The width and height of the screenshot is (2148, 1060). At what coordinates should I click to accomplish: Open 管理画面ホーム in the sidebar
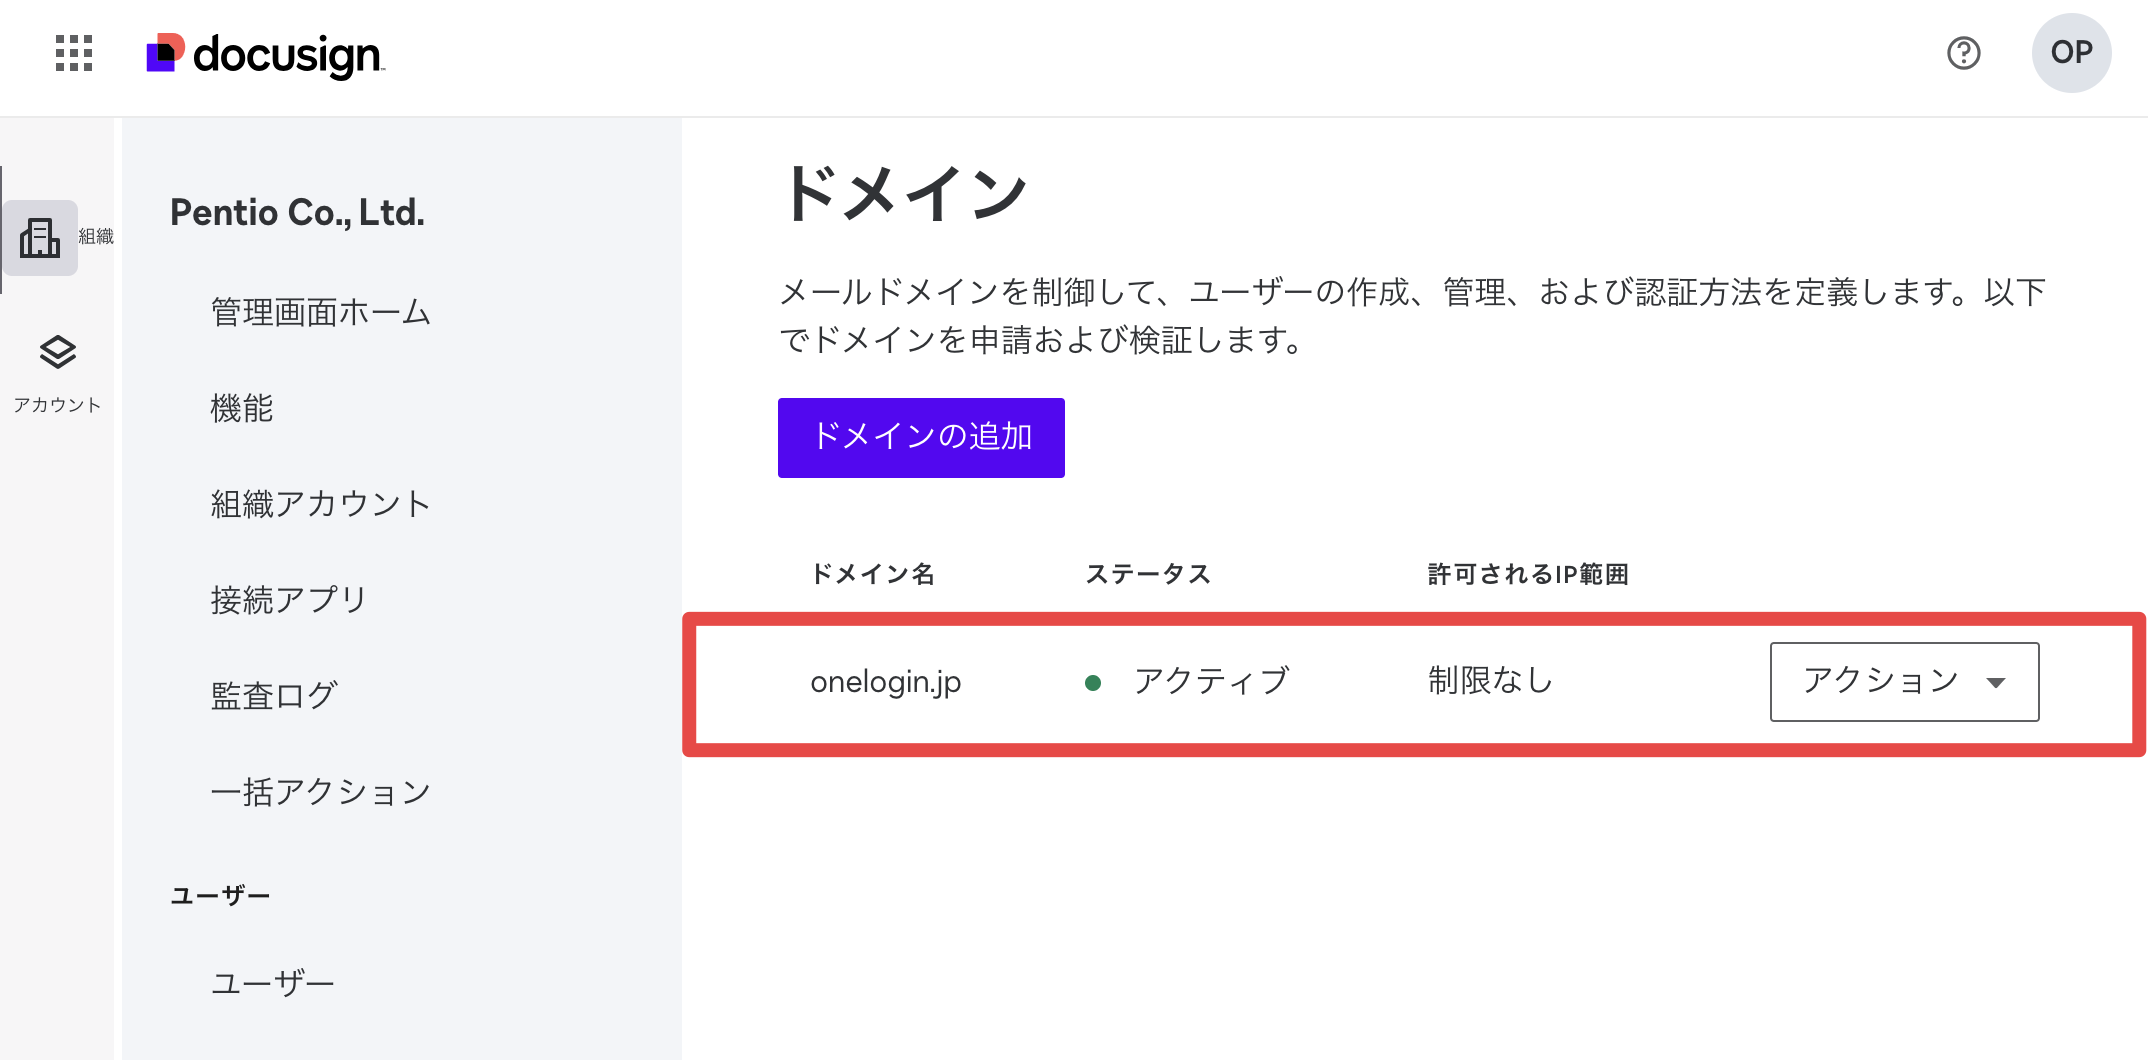pyautogui.click(x=321, y=312)
